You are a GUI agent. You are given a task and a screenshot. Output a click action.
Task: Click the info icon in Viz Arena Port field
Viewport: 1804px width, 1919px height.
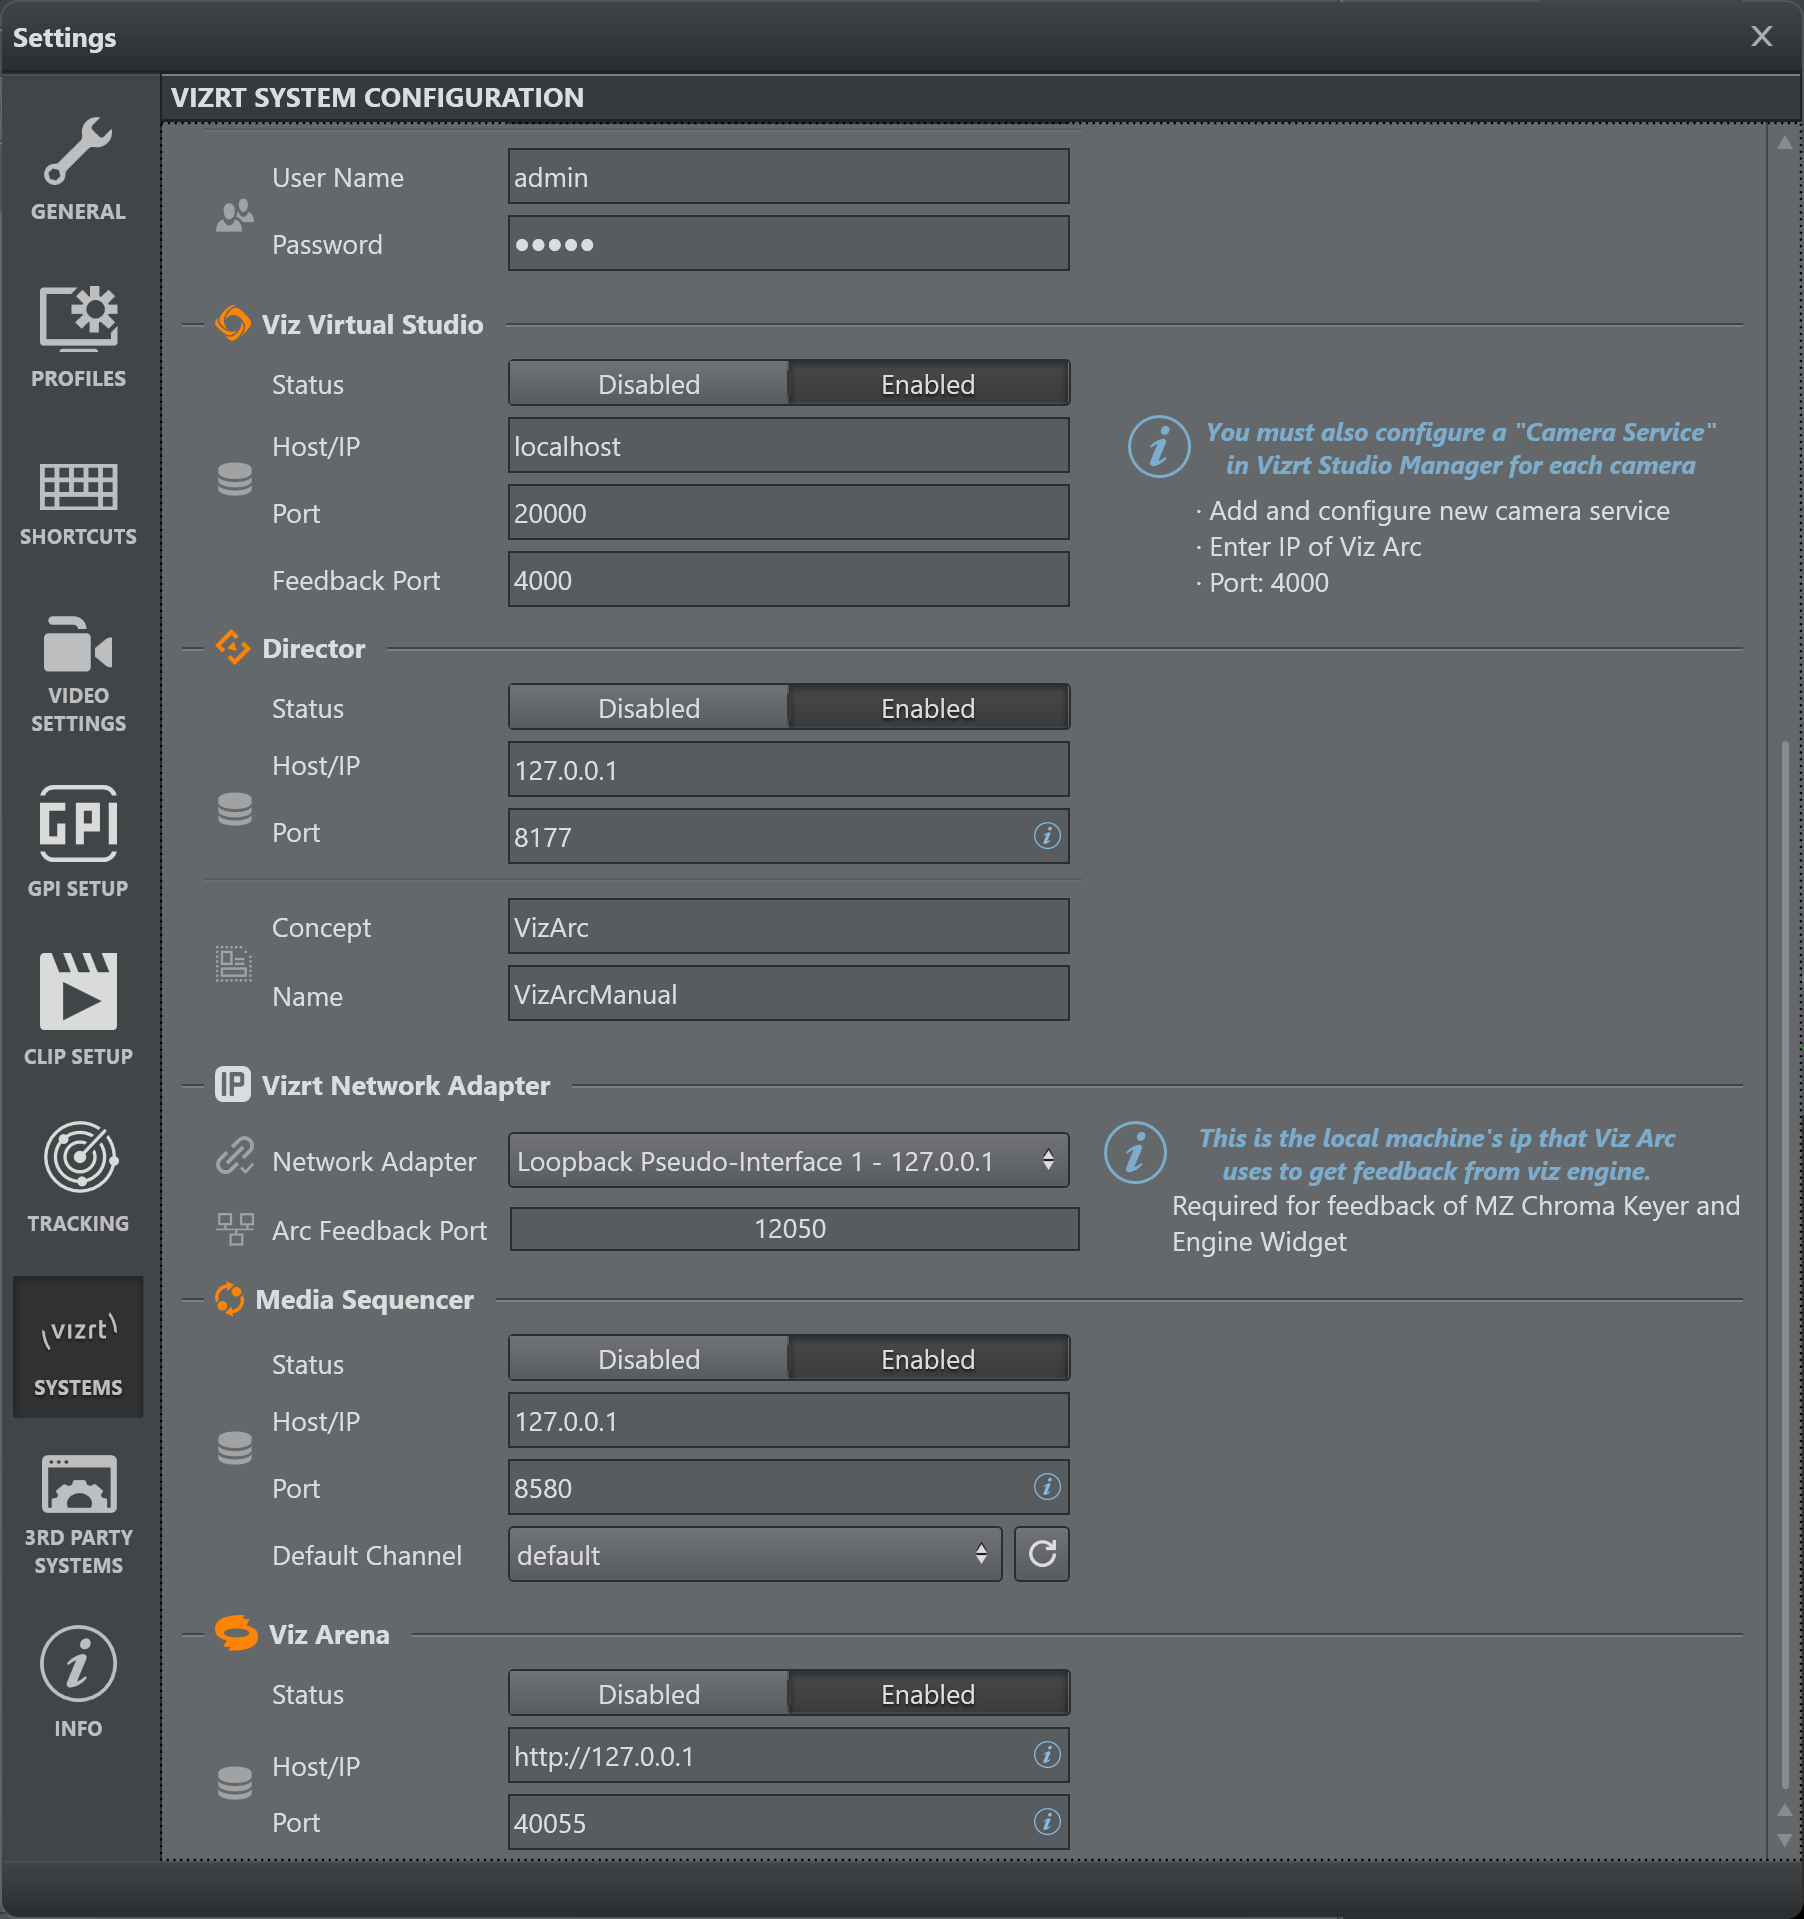(1047, 1822)
